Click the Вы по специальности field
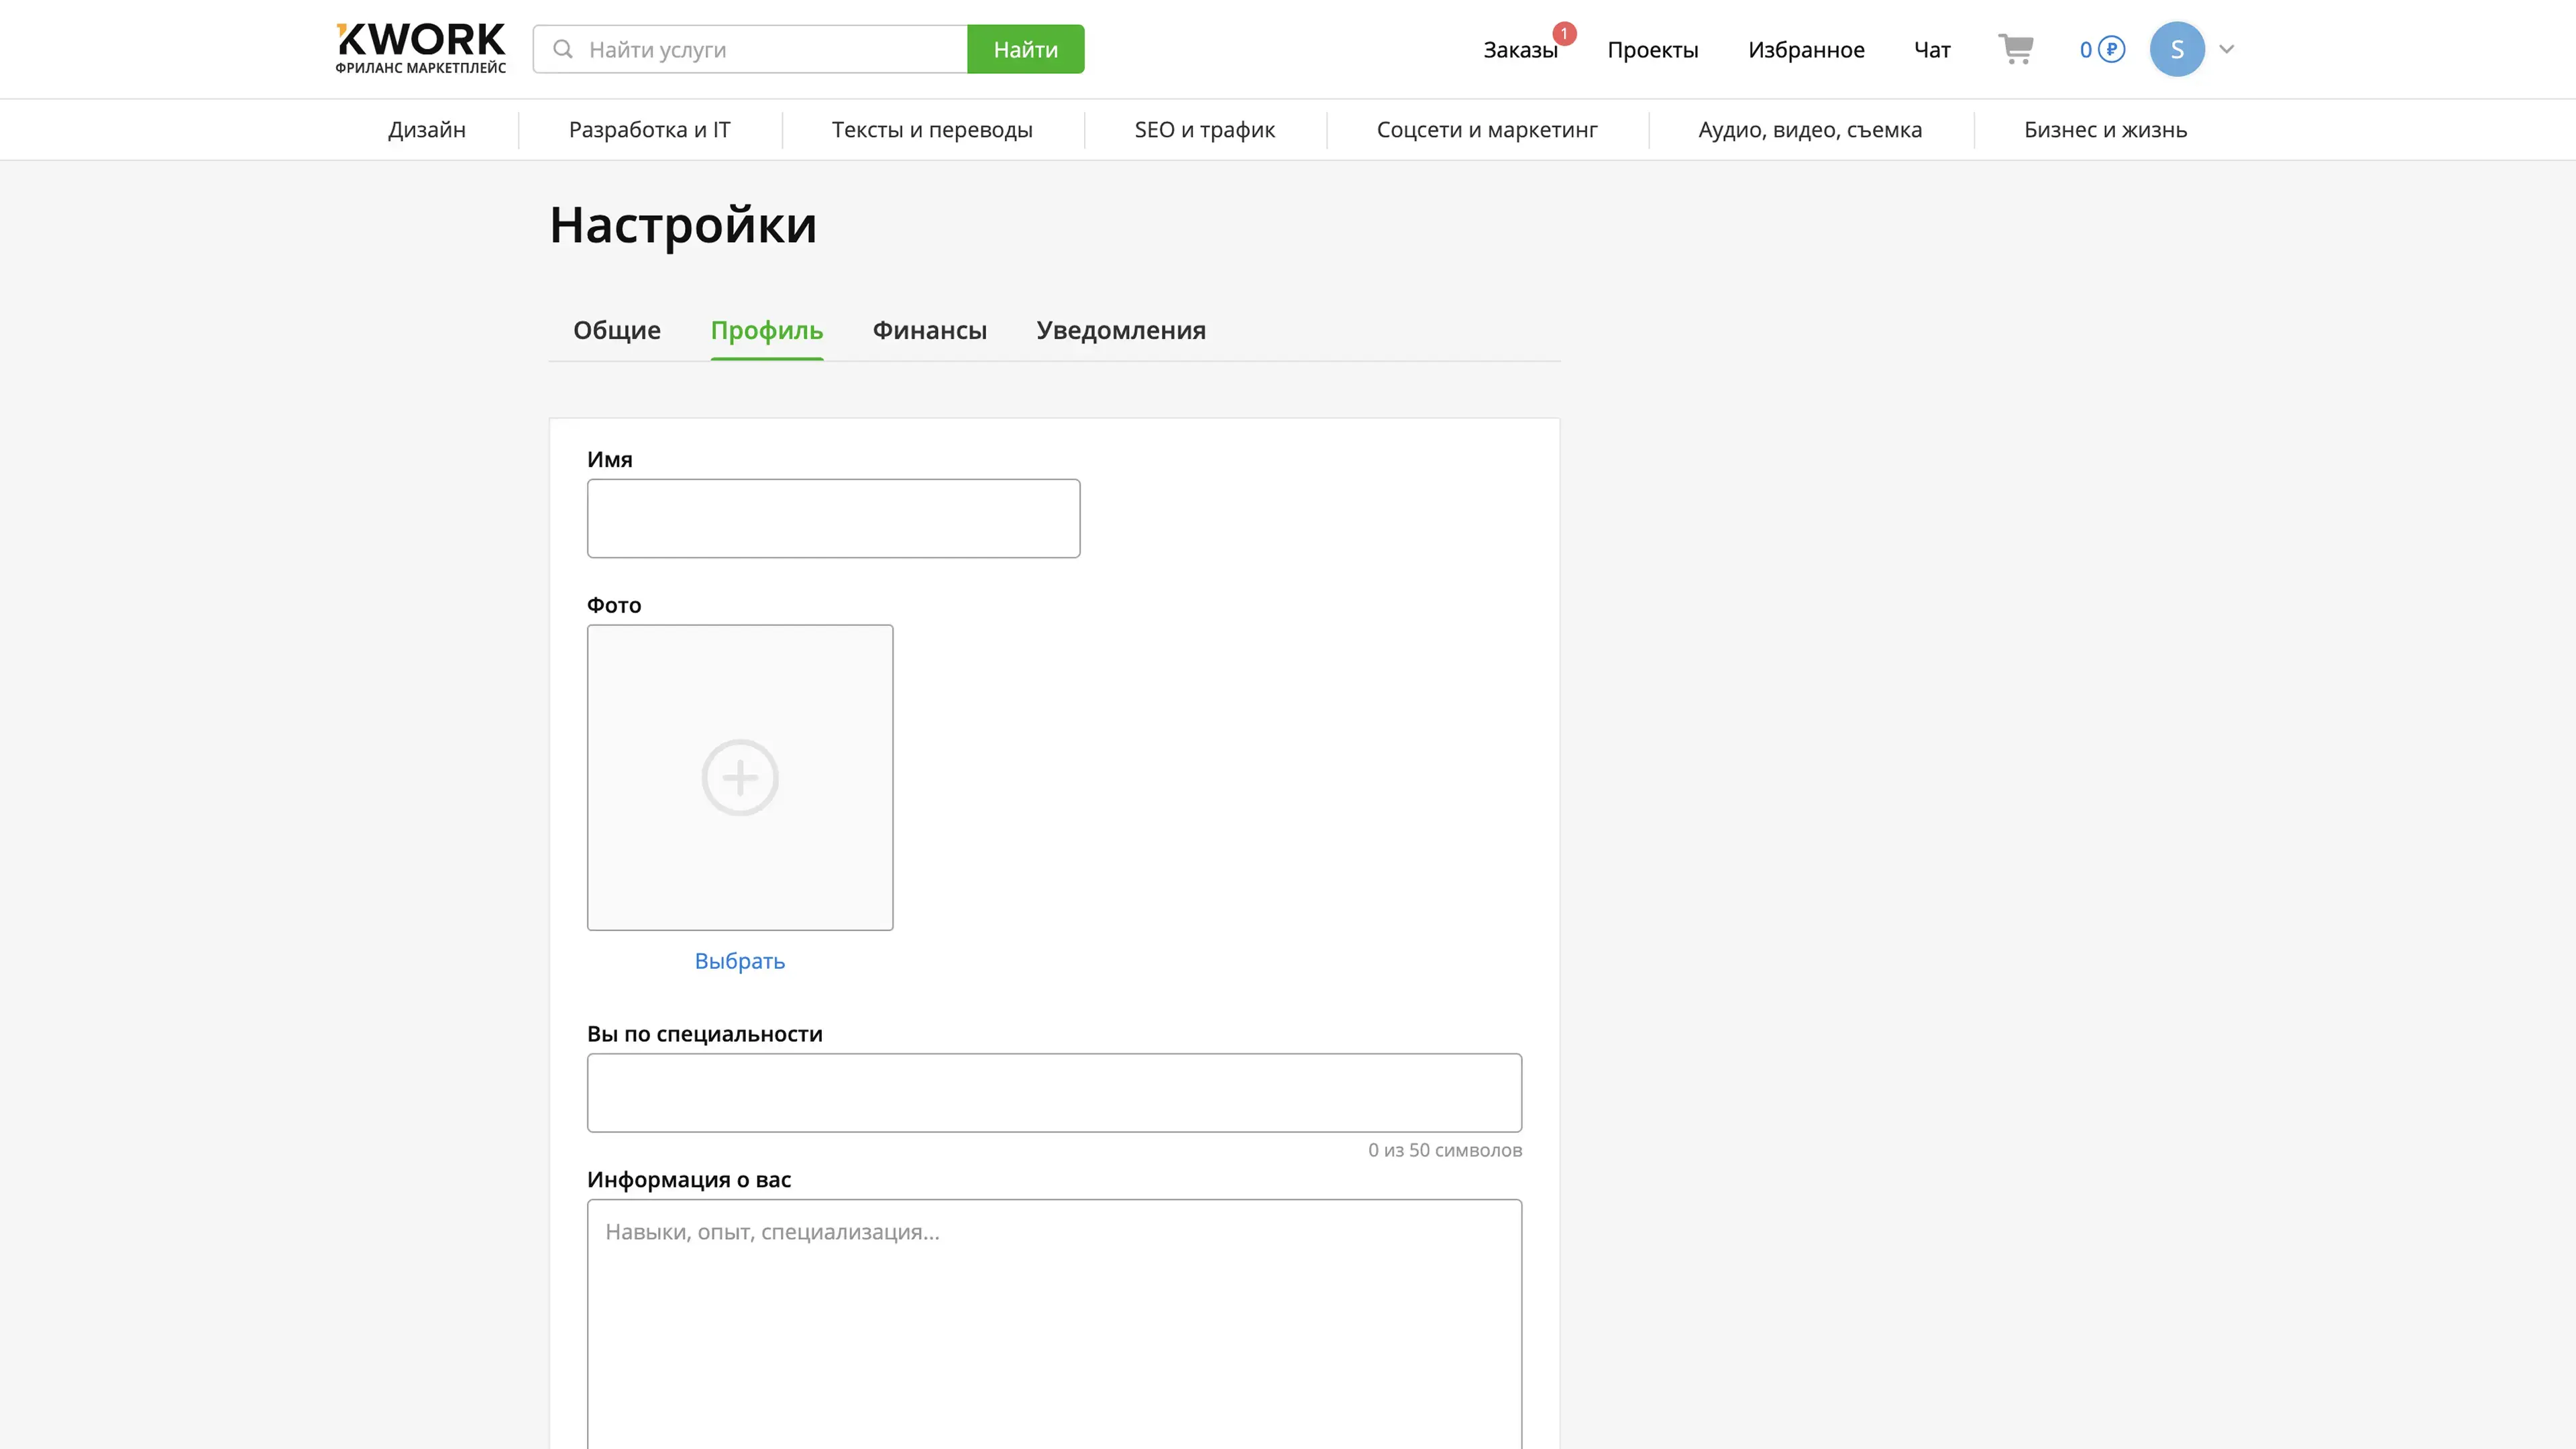This screenshot has height=1449, width=2576. pos(1054,1092)
